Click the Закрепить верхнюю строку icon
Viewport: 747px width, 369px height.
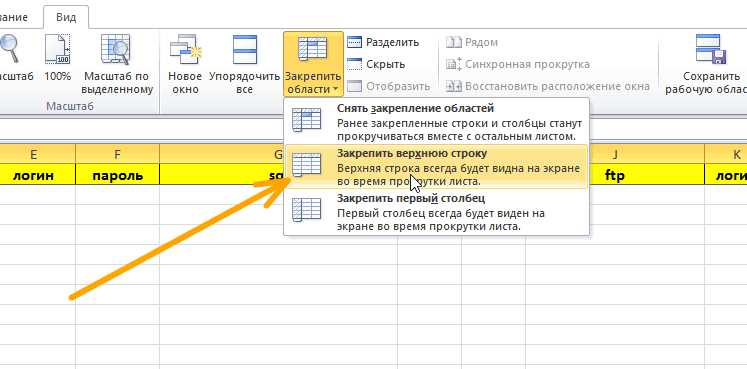[307, 165]
